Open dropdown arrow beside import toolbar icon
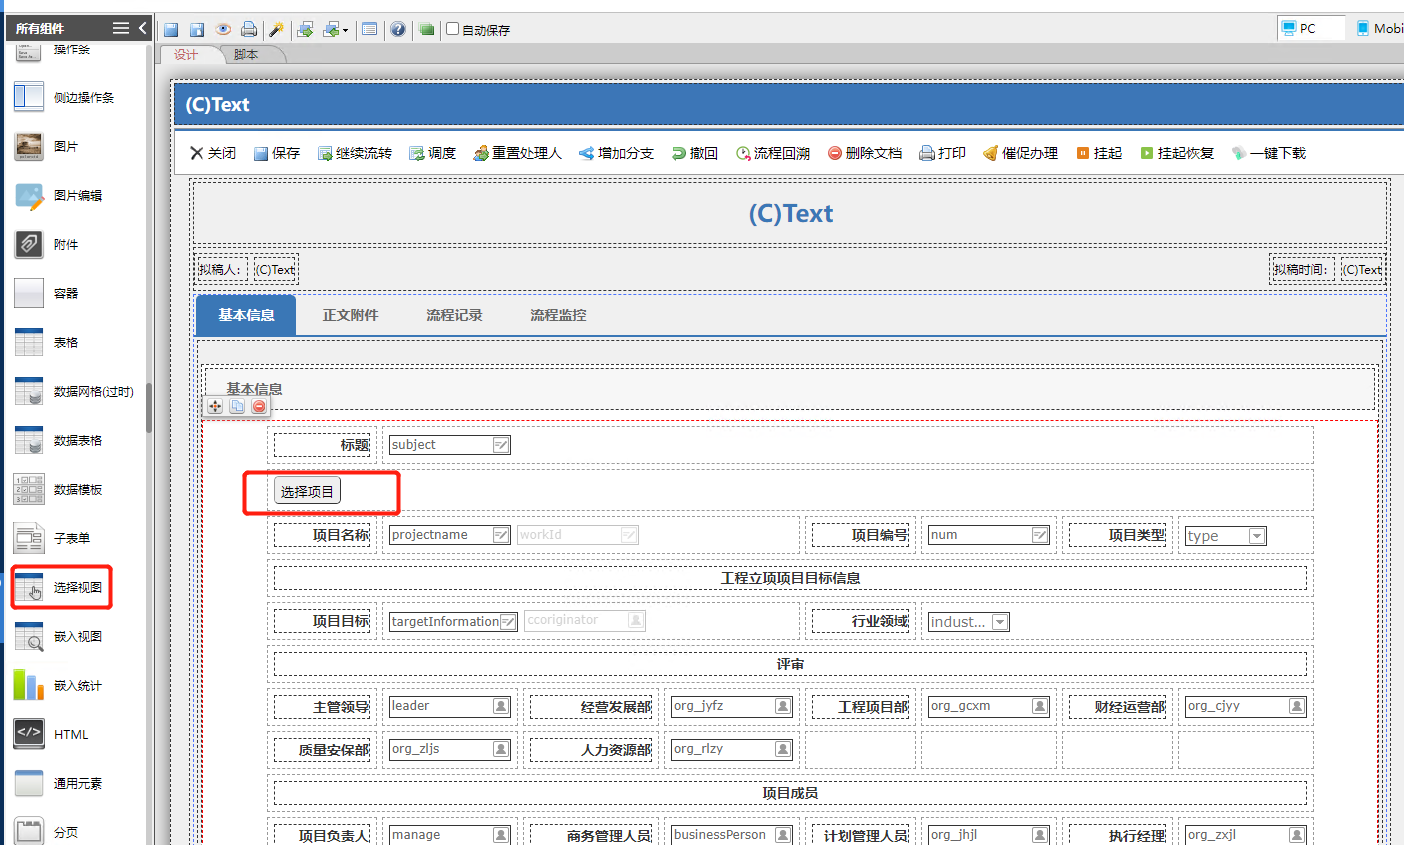This screenshot has height=845, width=1404. 345,30
